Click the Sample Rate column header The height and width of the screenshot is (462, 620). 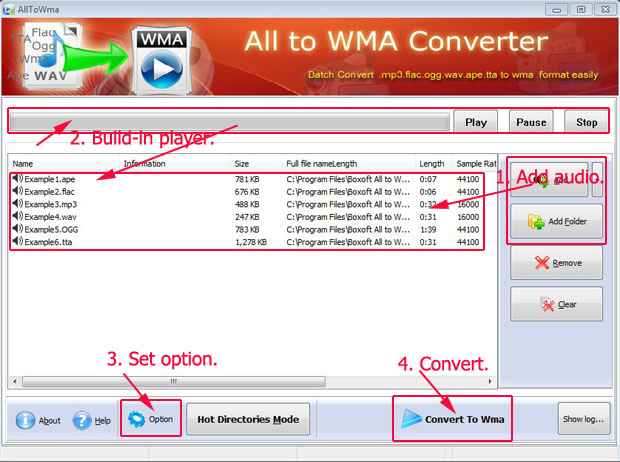tap(476, 164)
